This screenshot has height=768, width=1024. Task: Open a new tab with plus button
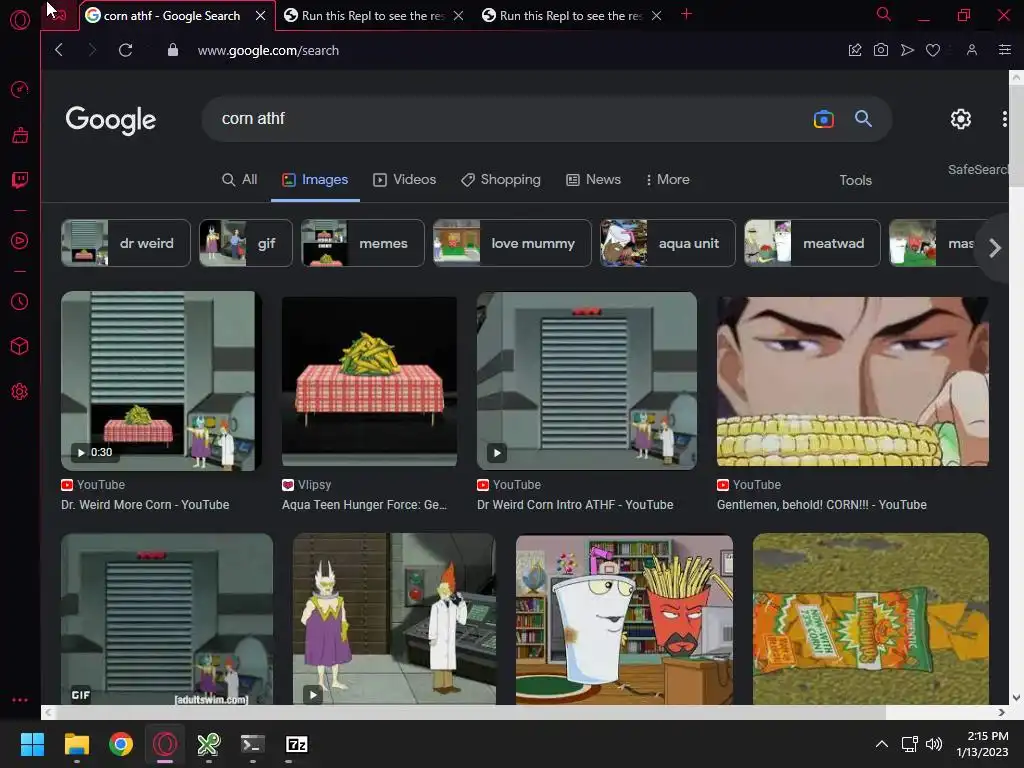686,14
